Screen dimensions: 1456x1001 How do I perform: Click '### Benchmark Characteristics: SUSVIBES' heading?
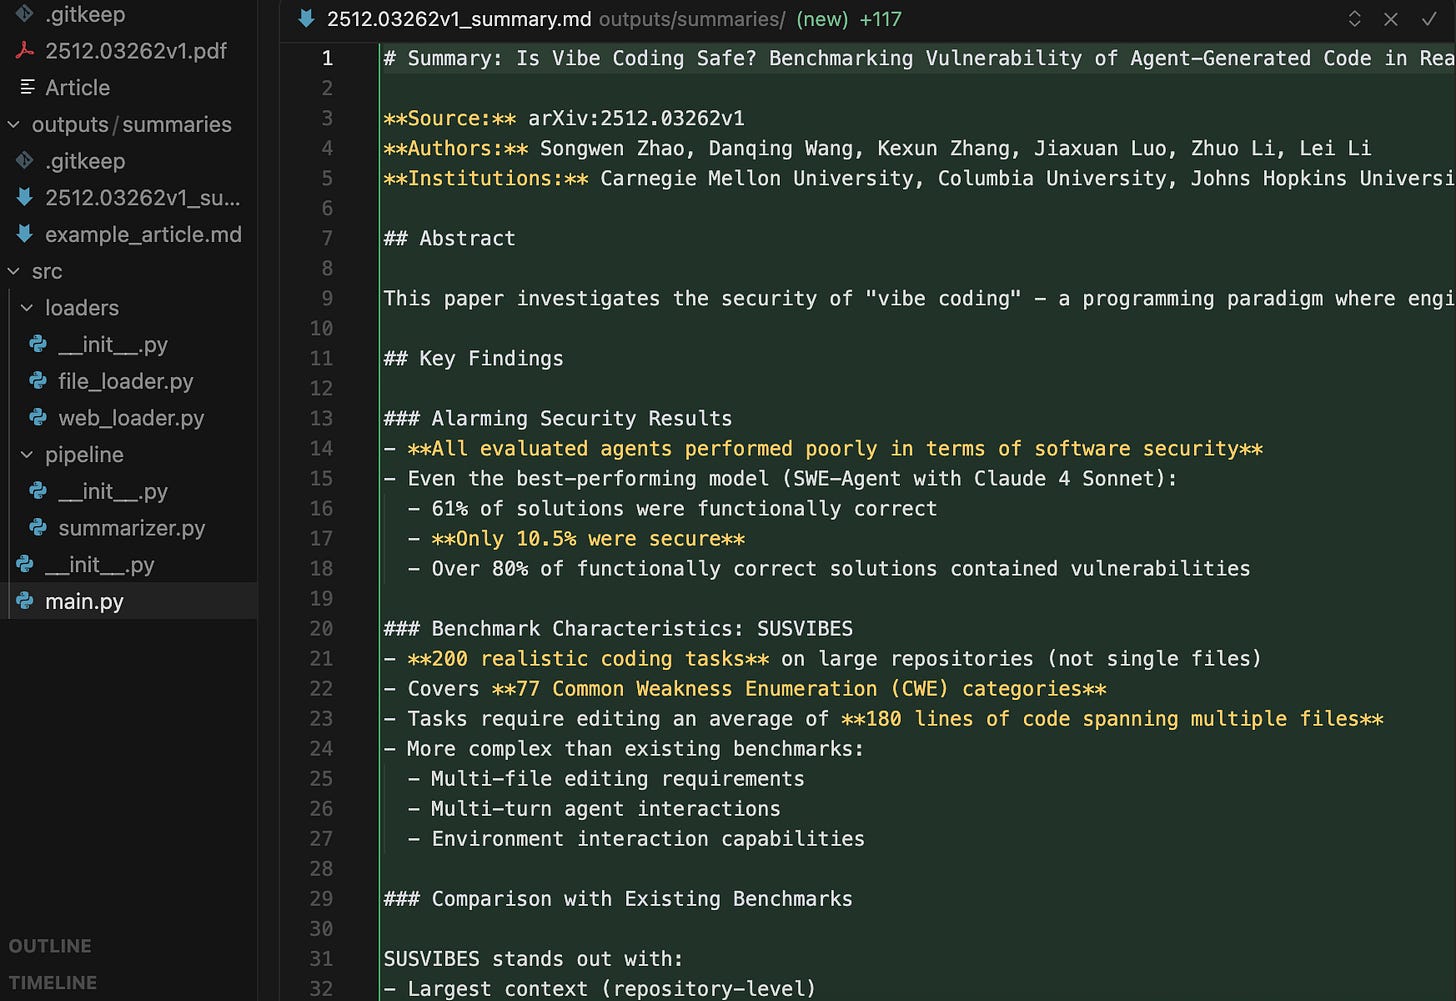click(619, 628)
